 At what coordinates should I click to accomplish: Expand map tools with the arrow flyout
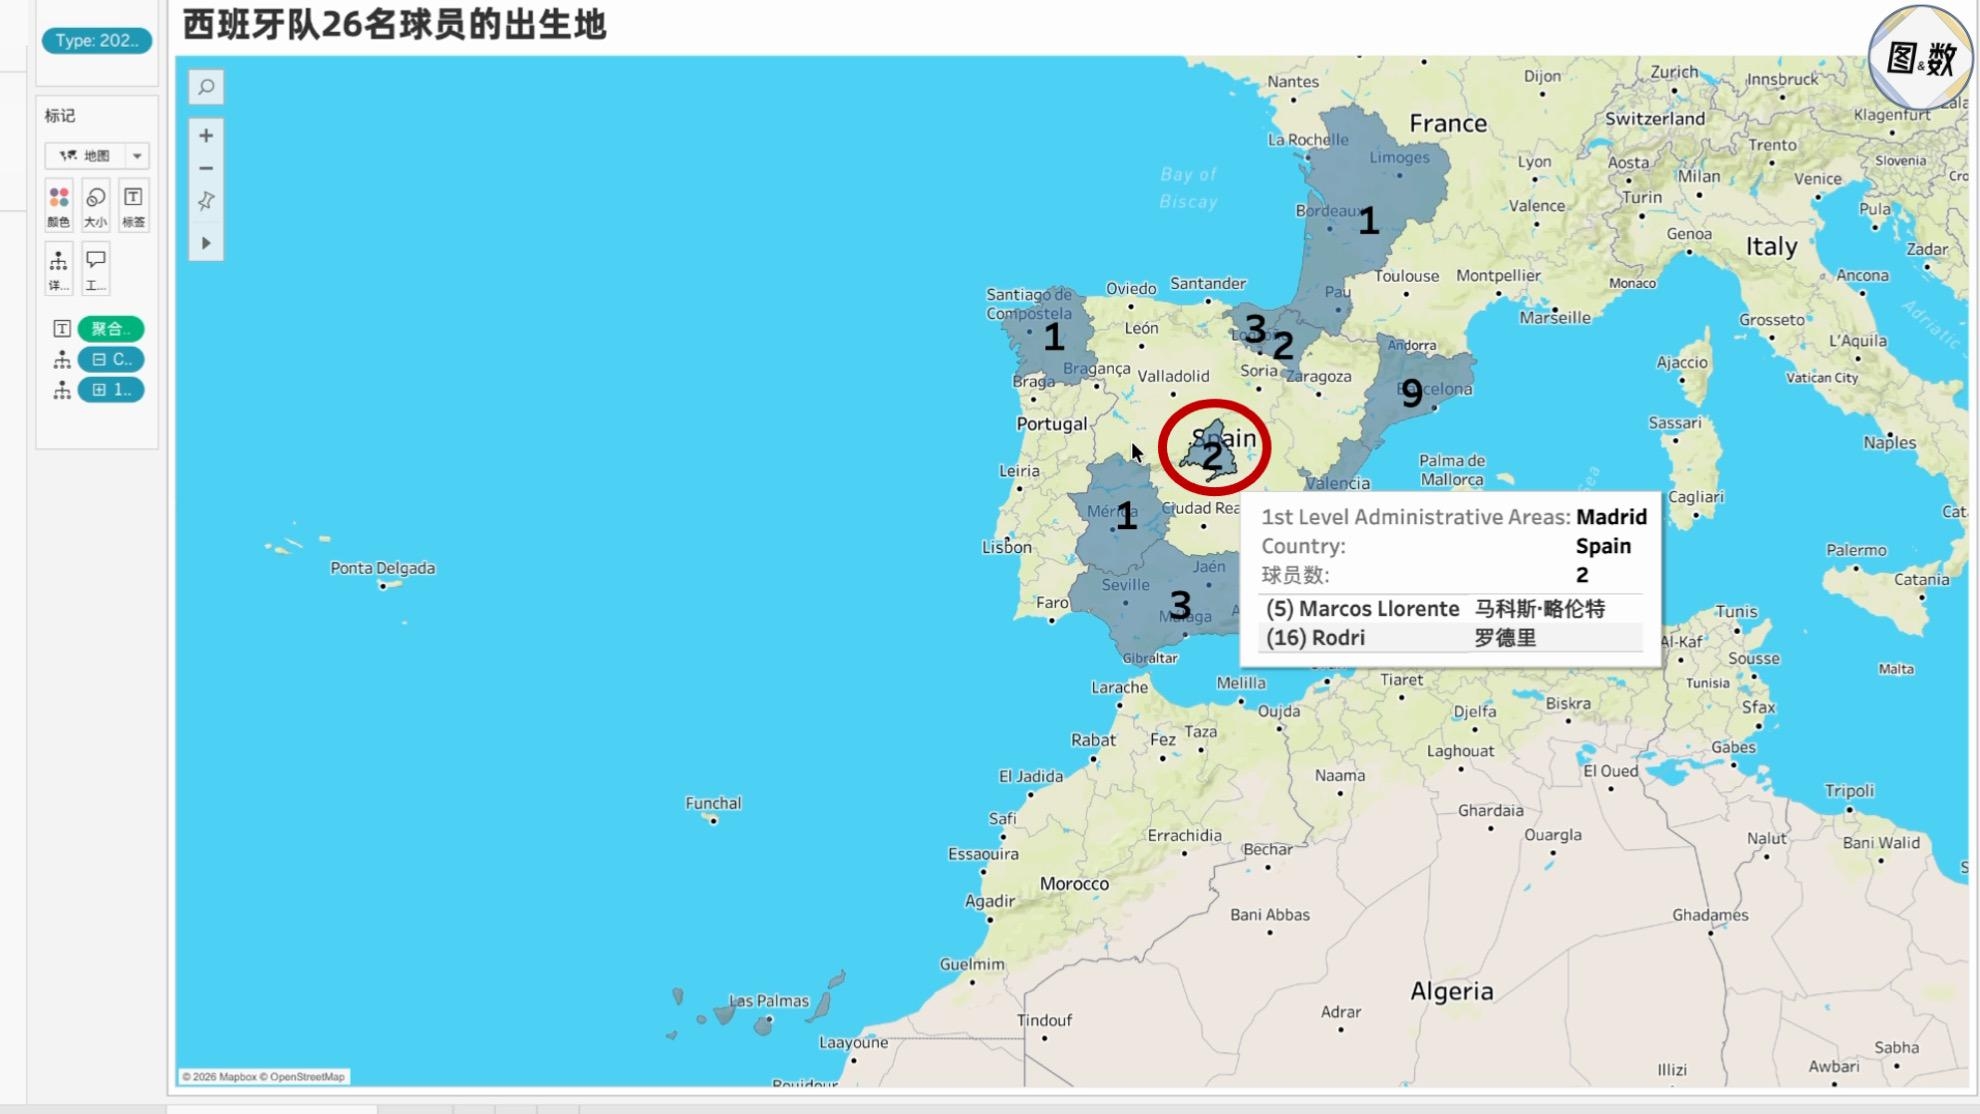[x=206, y=243]
